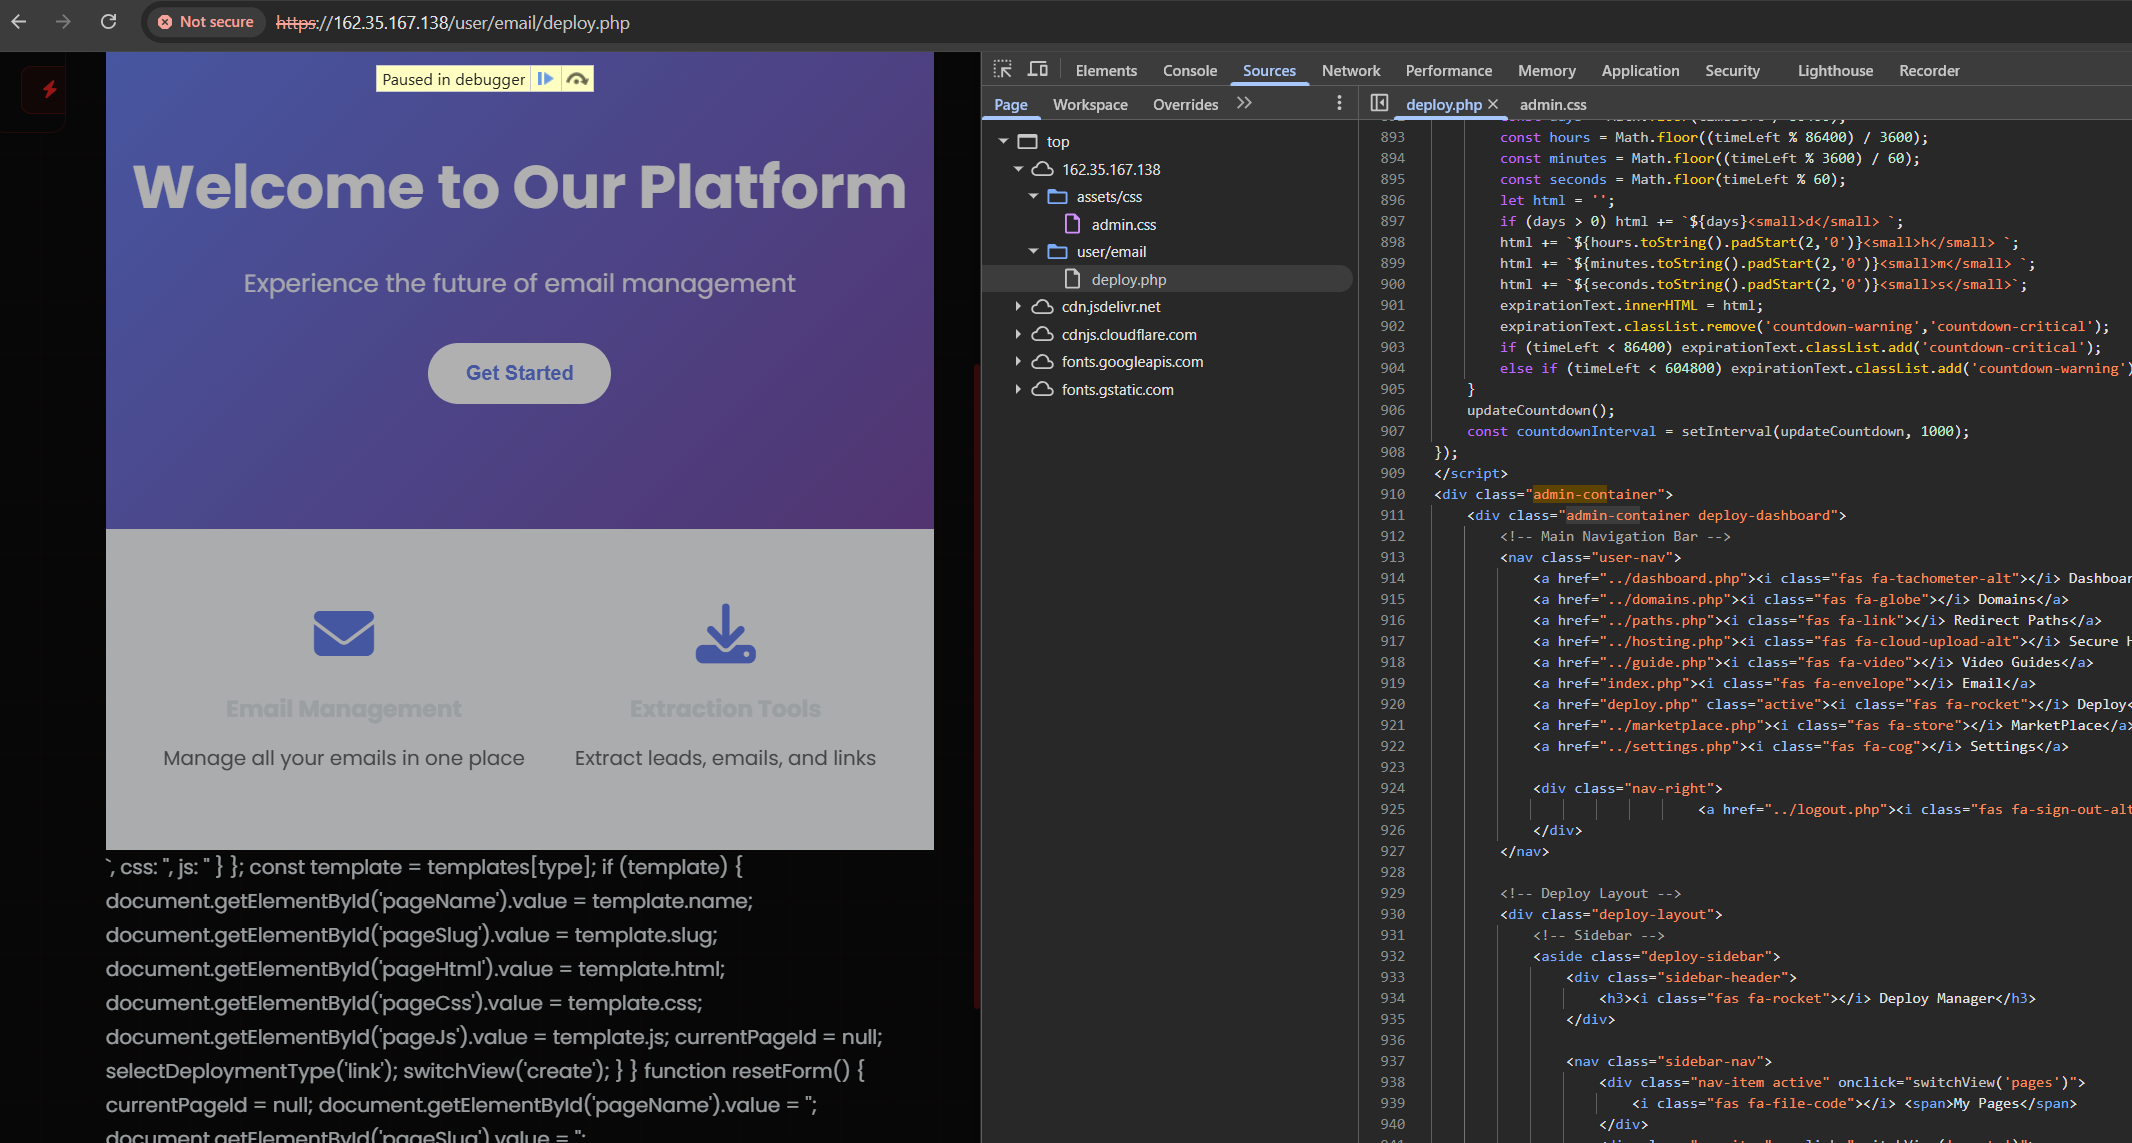Expand the fonts.googleapis.com domain node
Image resolution: width=2132 pixels, height=1143 pixels.
pos(1018,361)
